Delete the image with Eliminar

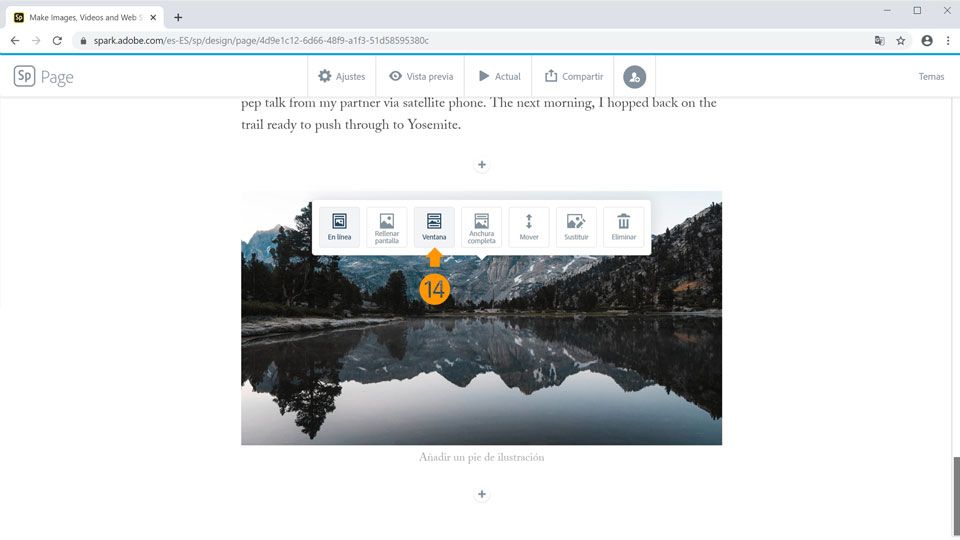point(623,227)
